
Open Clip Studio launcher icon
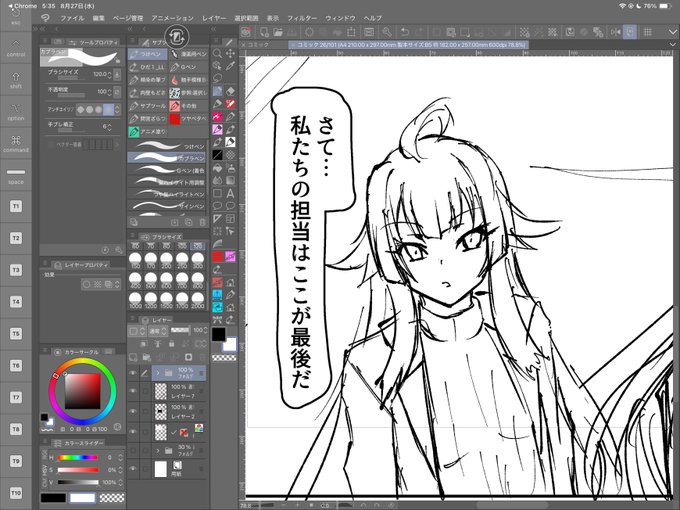click(x=247, y=32)
